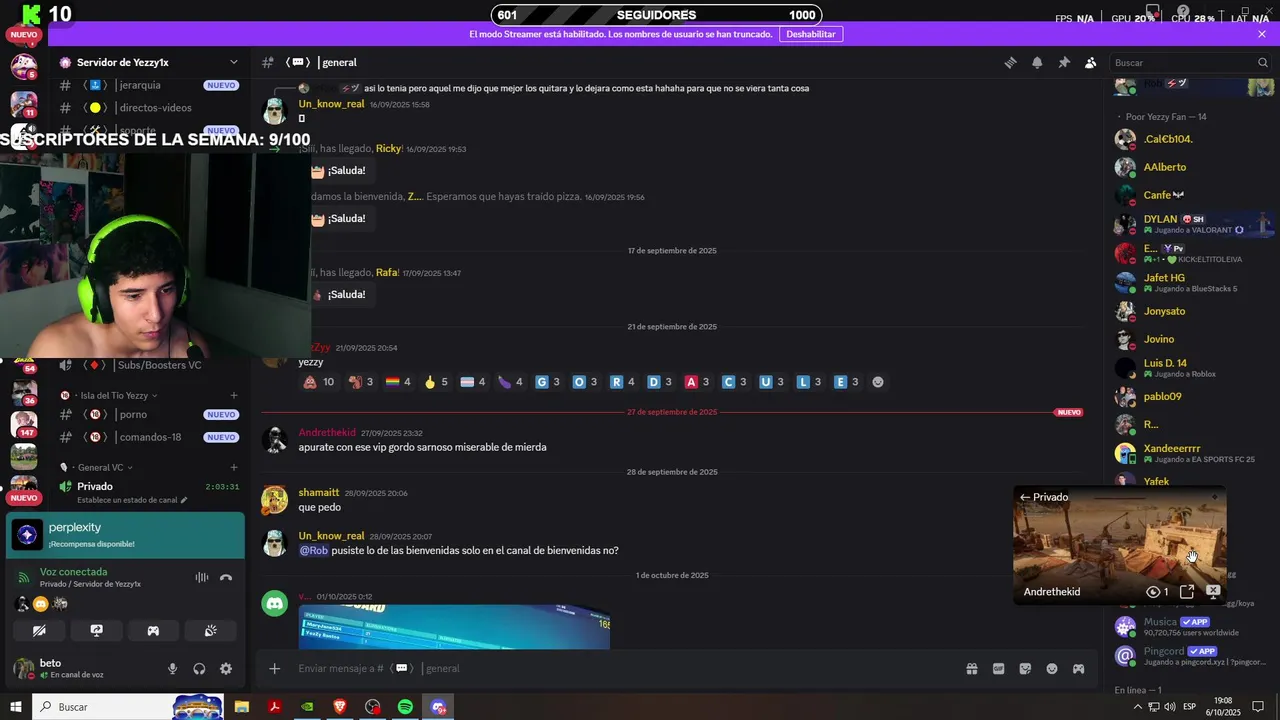Open Andrethekid's profile from message
Screen dimensions: 1280x720
pyautogui.click(x=327, y=433)
